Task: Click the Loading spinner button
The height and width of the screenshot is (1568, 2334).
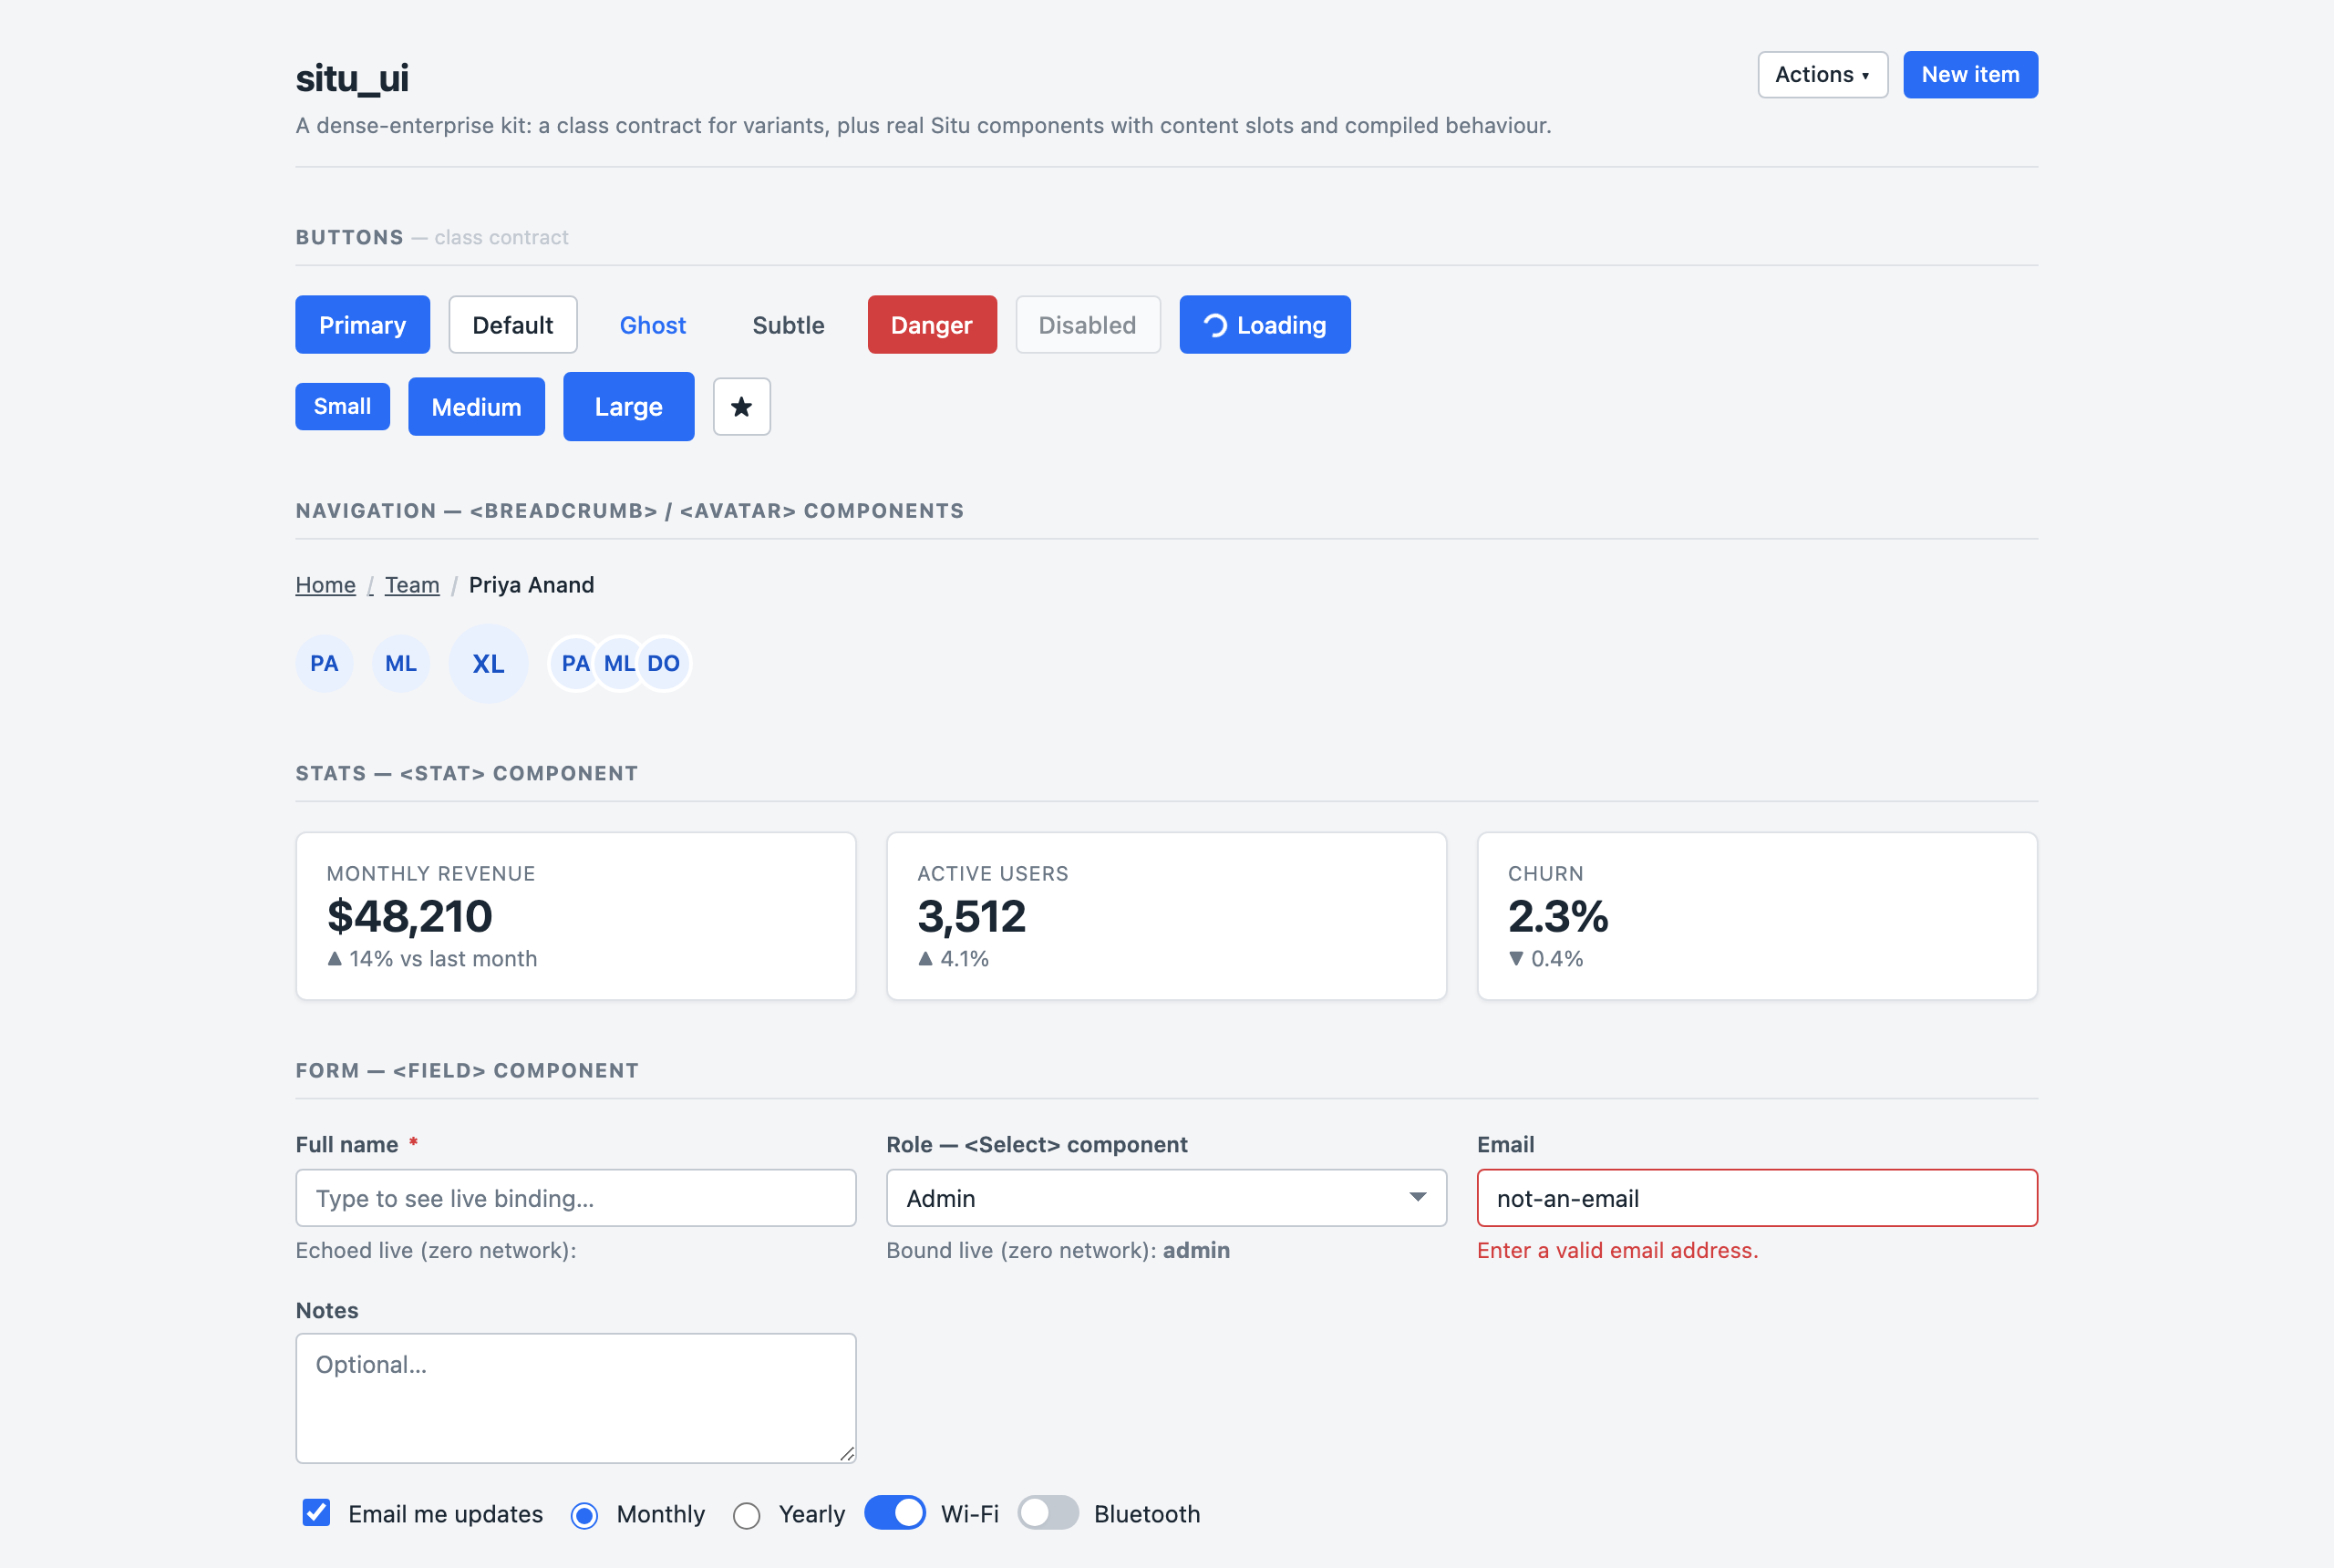Action: 1265,324
